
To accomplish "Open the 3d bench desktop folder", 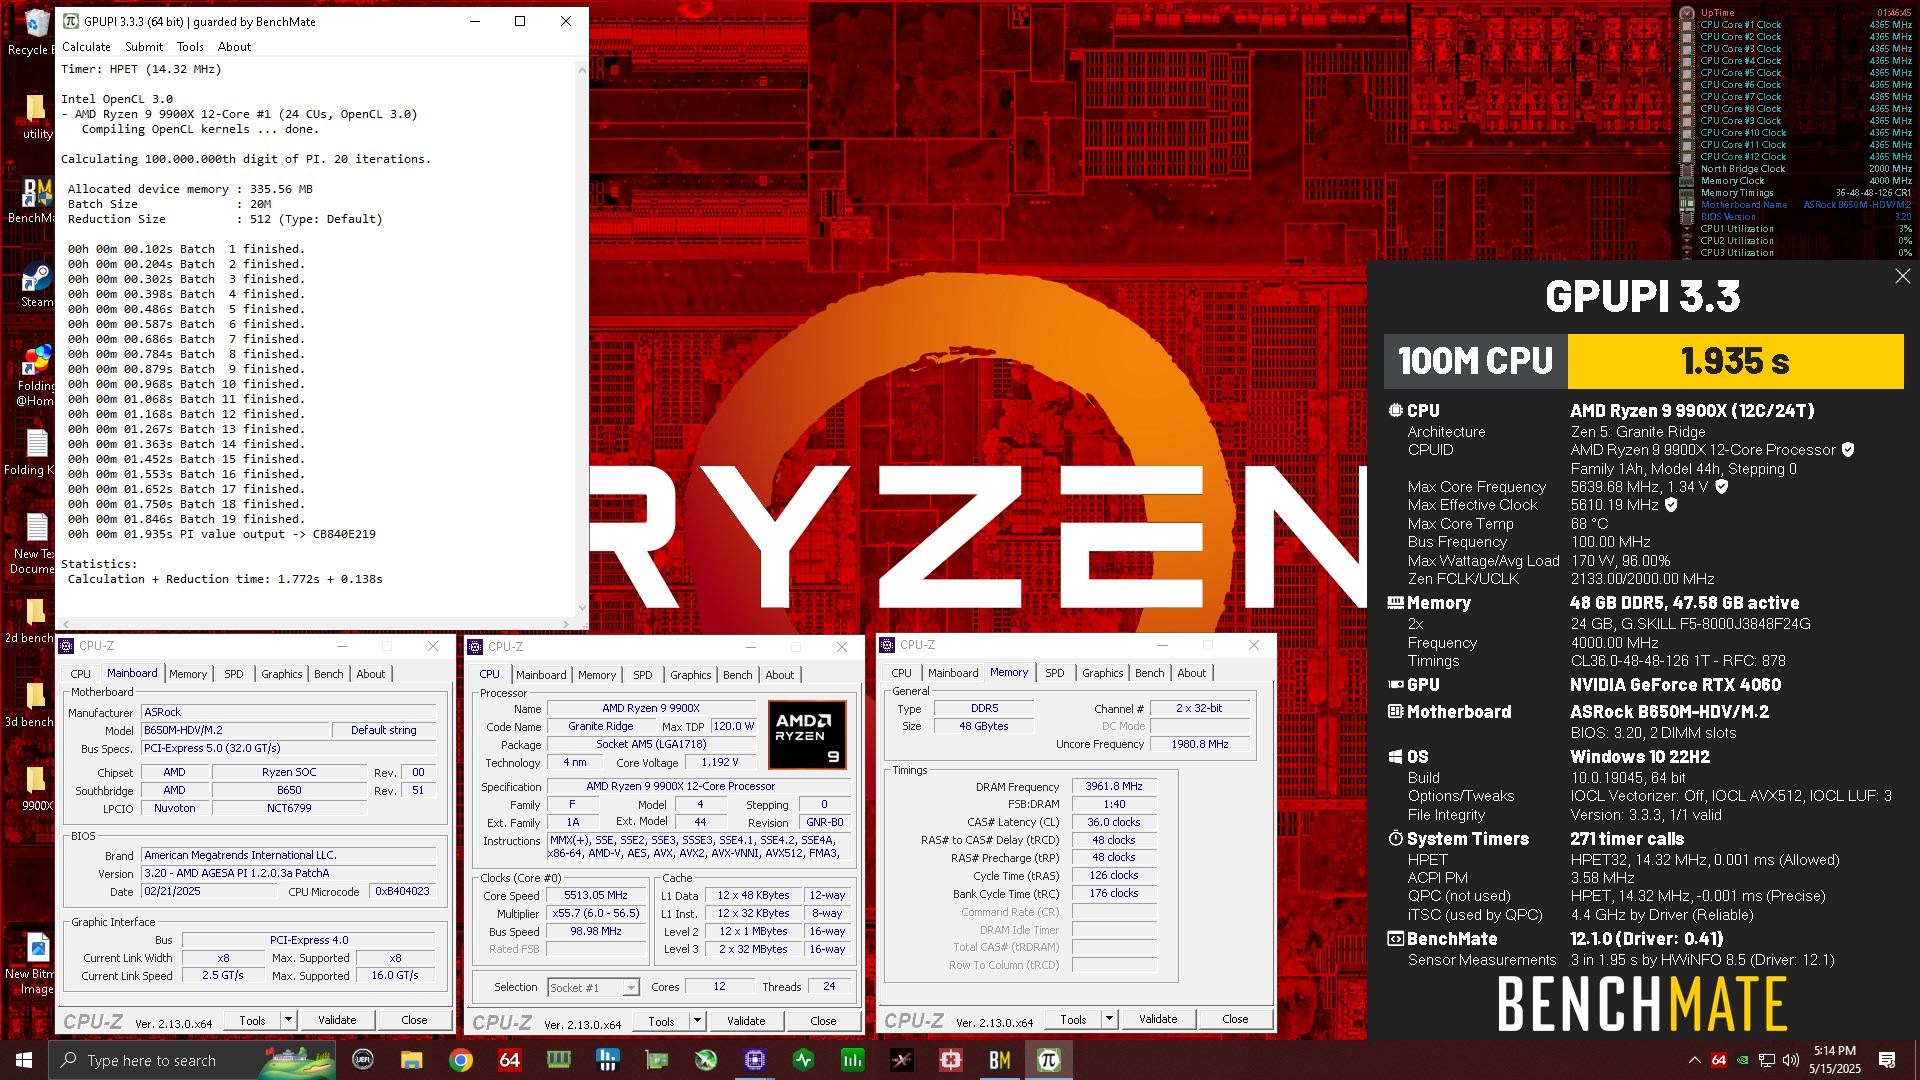I will (30, 704).
